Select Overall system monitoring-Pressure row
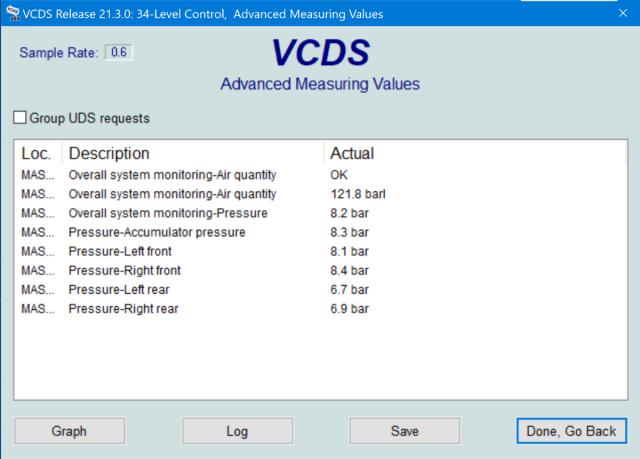Image resolution: width=640 pixels, height=459 pixels. click(x=320, y=213)
